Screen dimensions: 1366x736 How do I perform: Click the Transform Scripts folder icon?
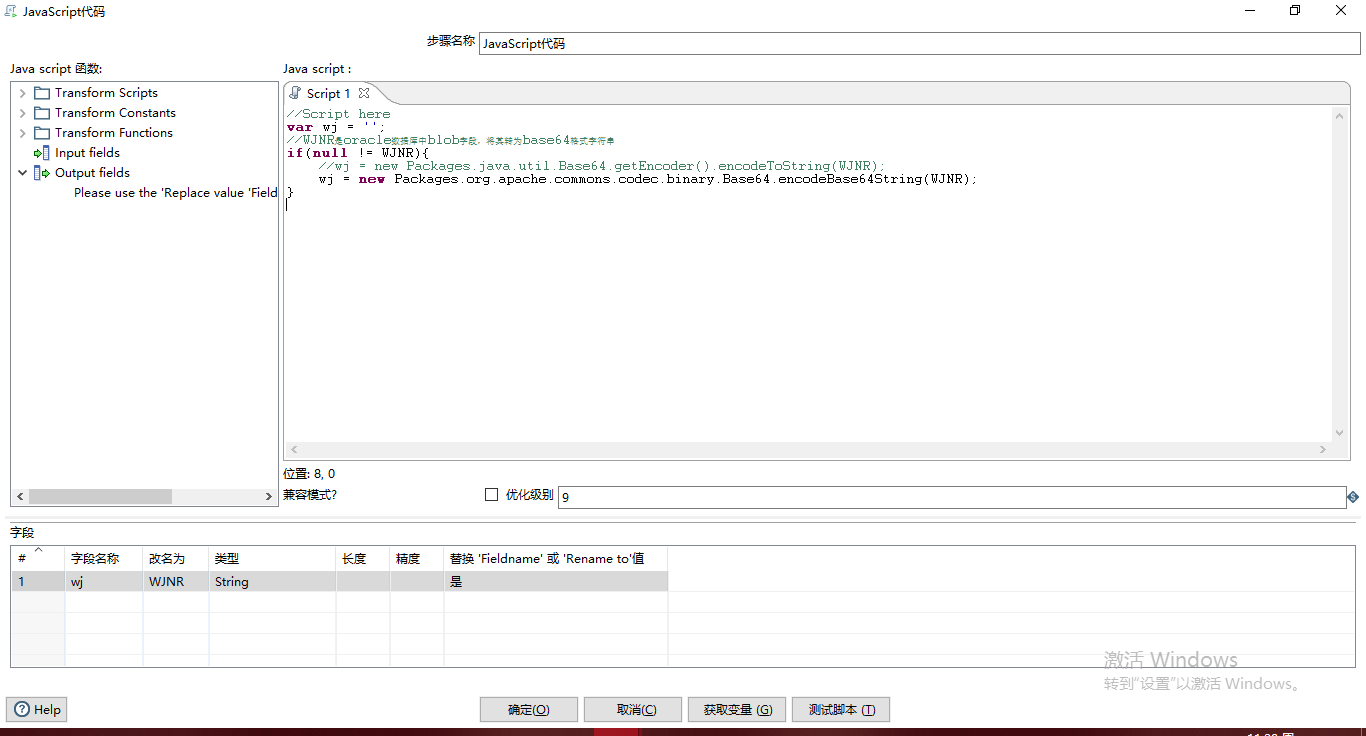coord(41,92)
